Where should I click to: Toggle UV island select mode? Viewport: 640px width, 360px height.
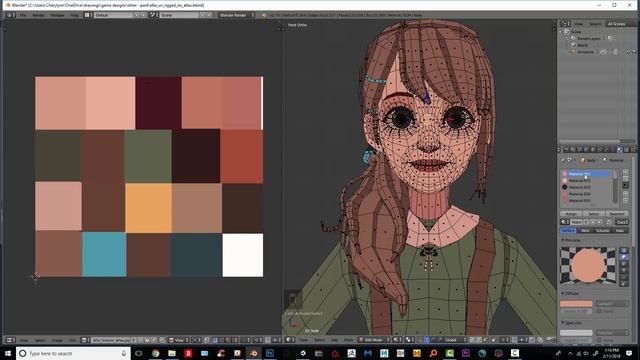[234, 340]
